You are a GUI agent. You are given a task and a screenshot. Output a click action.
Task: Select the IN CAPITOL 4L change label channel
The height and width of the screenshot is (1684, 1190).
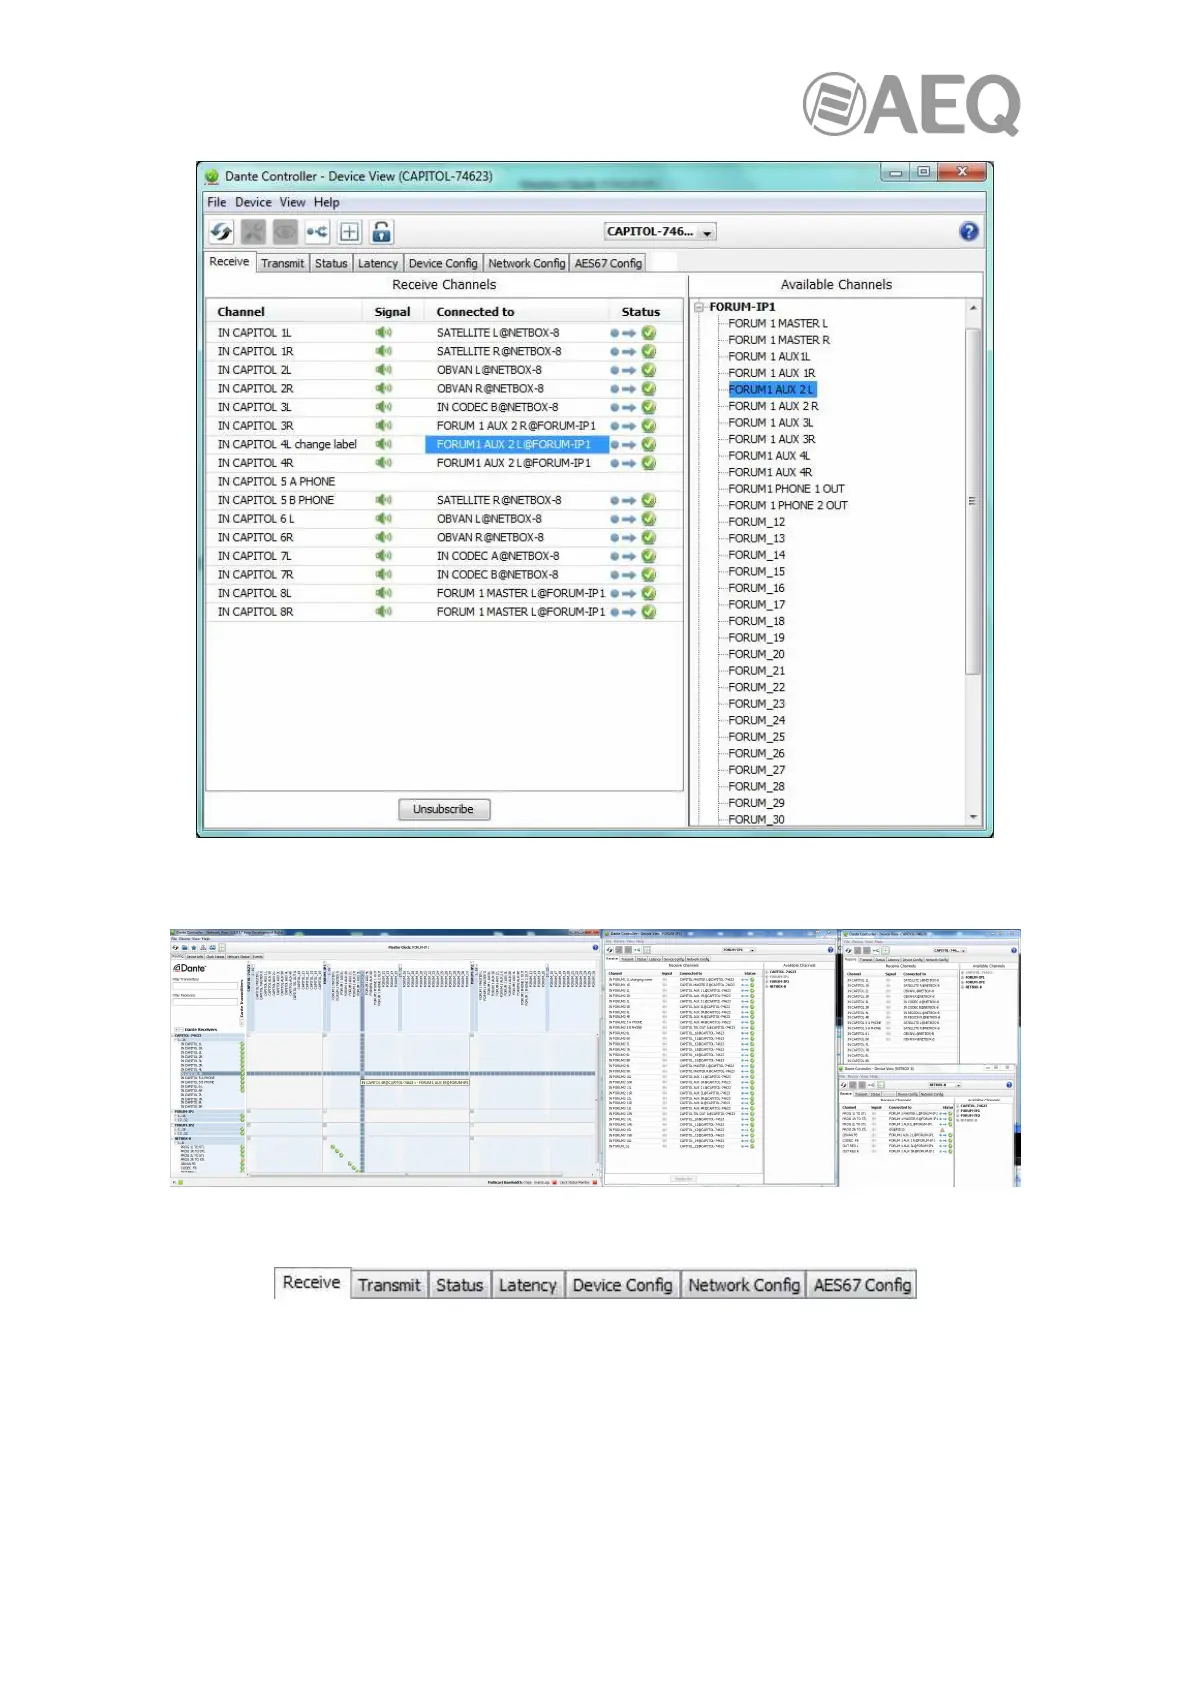tap(287, 445)
